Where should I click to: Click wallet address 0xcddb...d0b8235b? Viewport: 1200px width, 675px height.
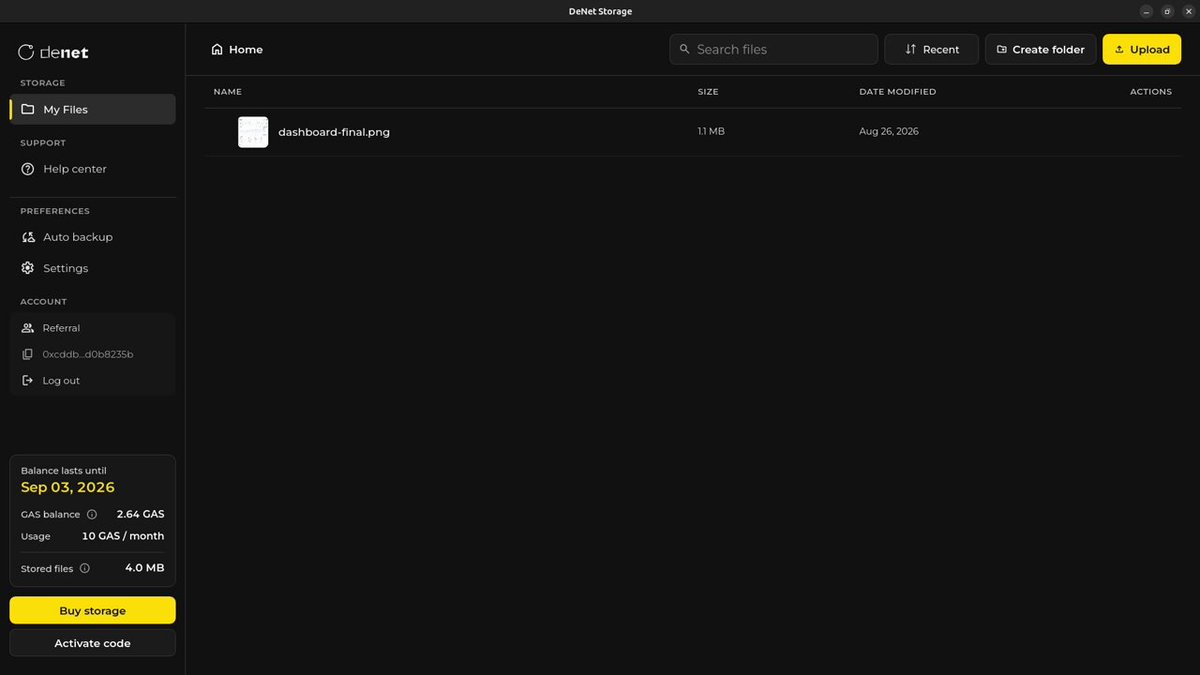coord(88,354)
